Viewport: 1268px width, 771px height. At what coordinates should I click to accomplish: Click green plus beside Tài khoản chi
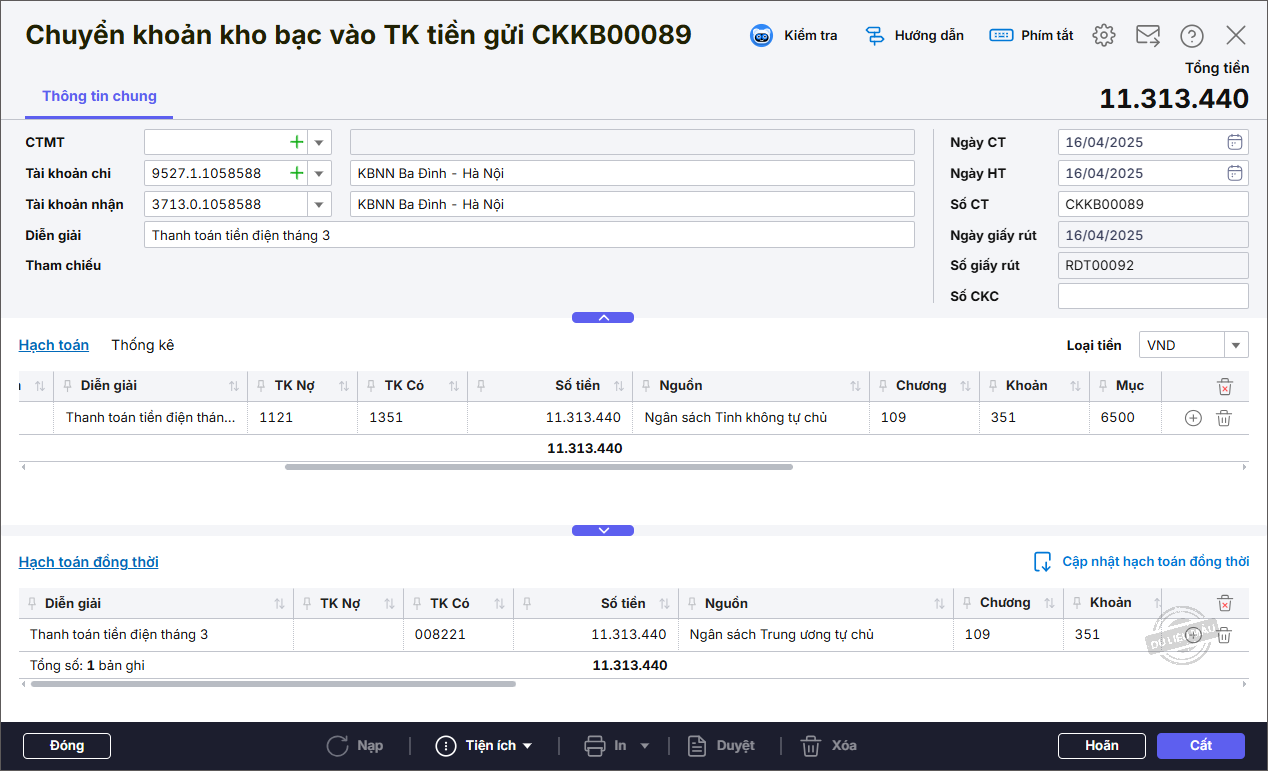[296, 173]
